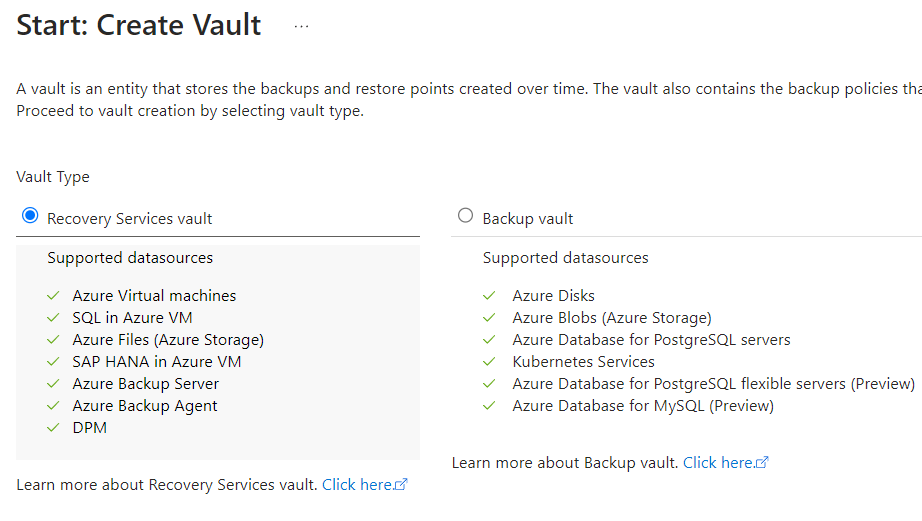Click the Recovery Services vault label text
The height and width of the screenshot is (521, 922).
(x=130, y=219)
